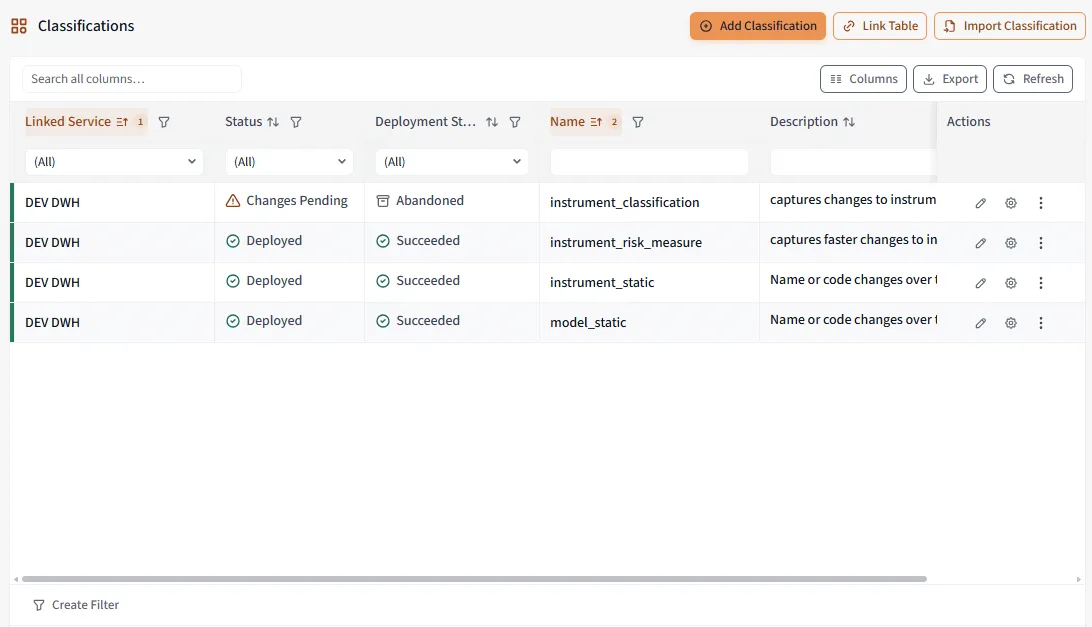The height and width of the screenshot is (627, 1092).
Task: Select instrument_classification name cell
Action: [649, 203]
